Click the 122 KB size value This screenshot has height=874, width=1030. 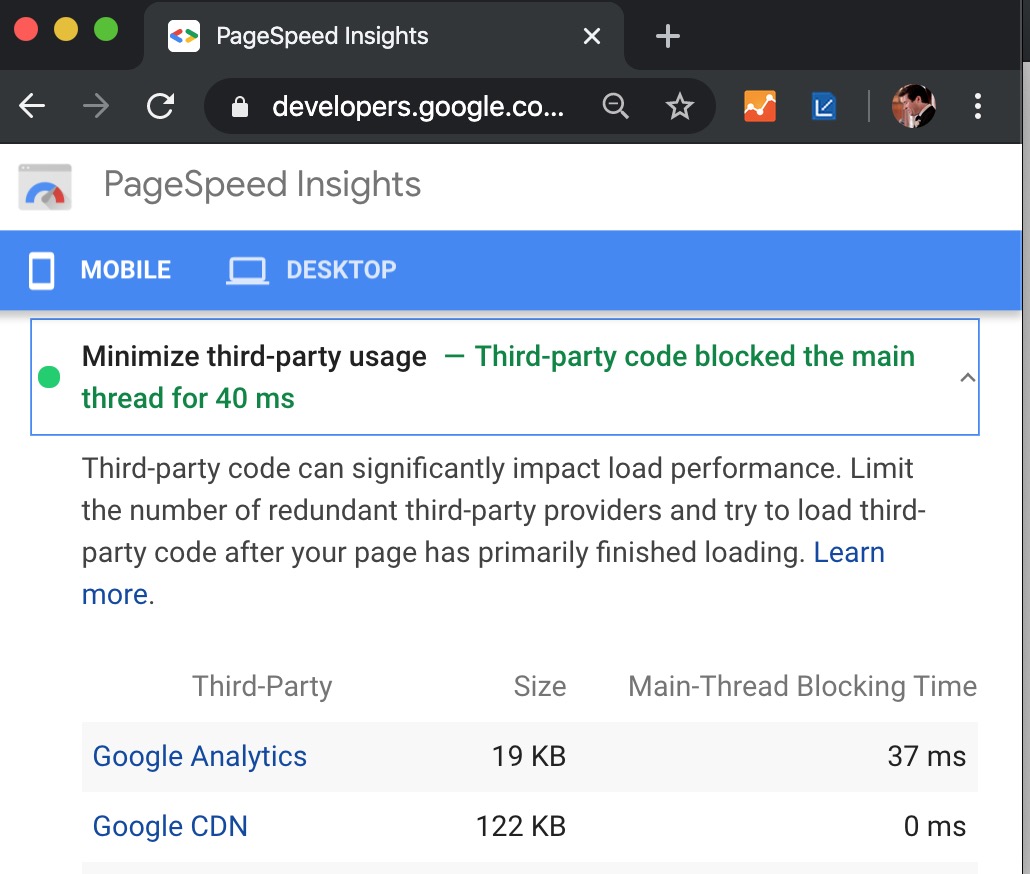click(x=521, y=827)
